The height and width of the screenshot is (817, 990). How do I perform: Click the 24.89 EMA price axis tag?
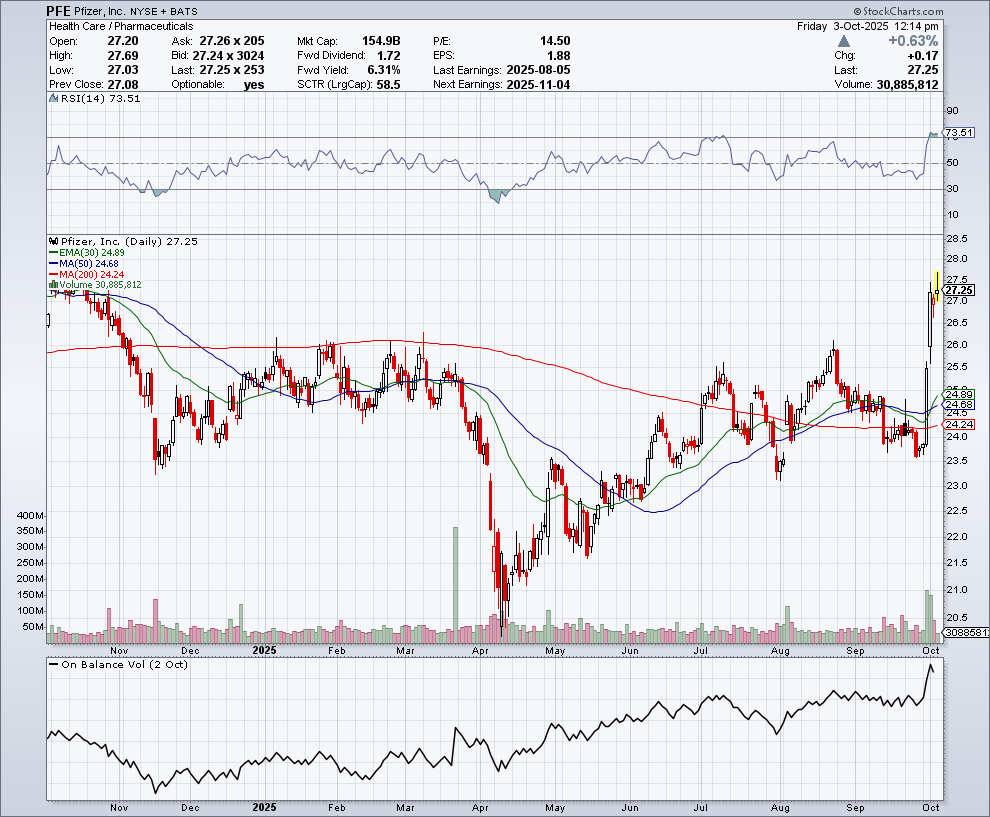pos(958,394)
